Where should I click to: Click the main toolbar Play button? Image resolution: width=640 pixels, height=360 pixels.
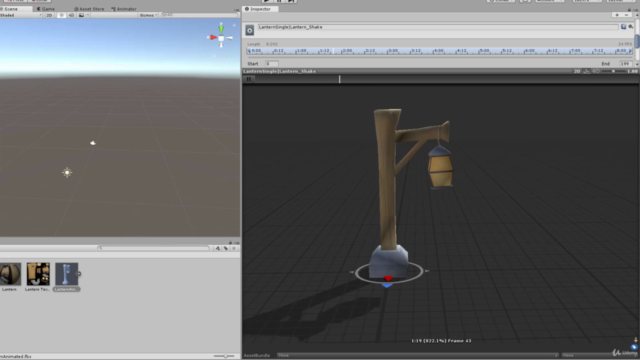(x=267, y=1)
